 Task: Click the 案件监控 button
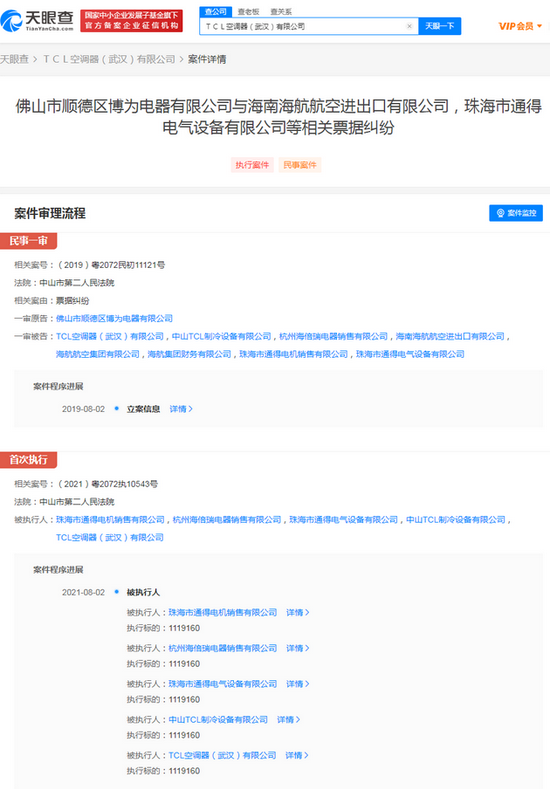click(516, 213)
